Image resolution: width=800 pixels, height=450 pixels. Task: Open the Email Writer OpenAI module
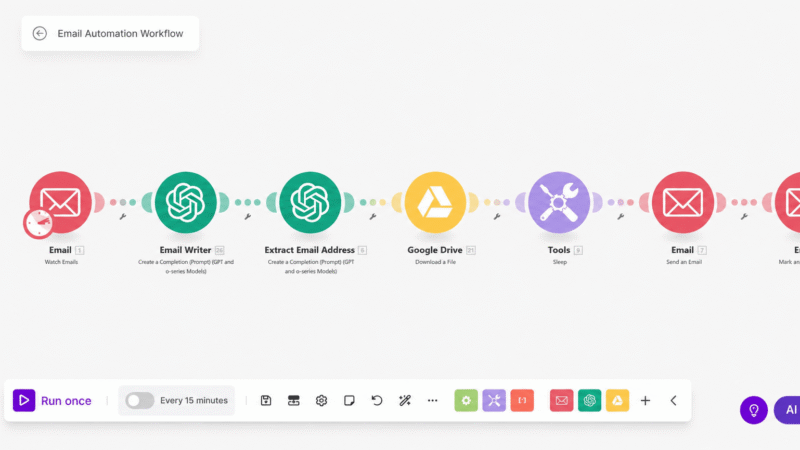tap(185, 203)
